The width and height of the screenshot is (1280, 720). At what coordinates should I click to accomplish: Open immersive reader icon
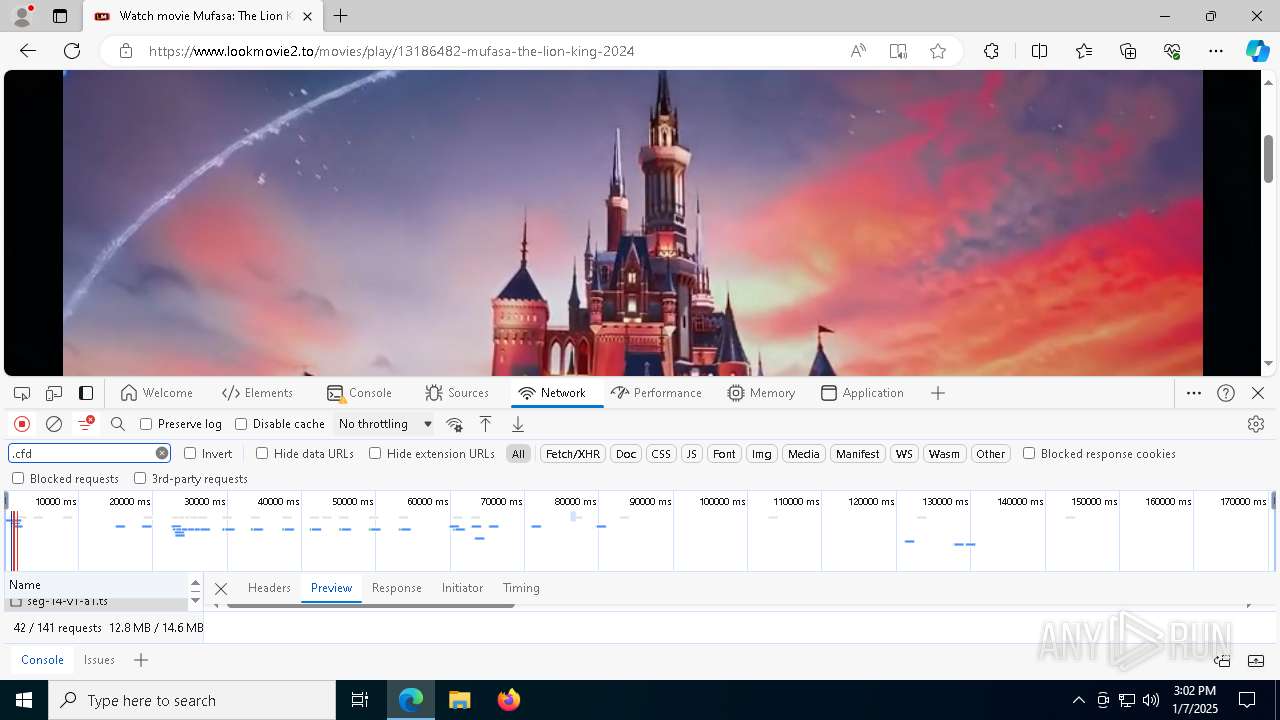point(898,51)
